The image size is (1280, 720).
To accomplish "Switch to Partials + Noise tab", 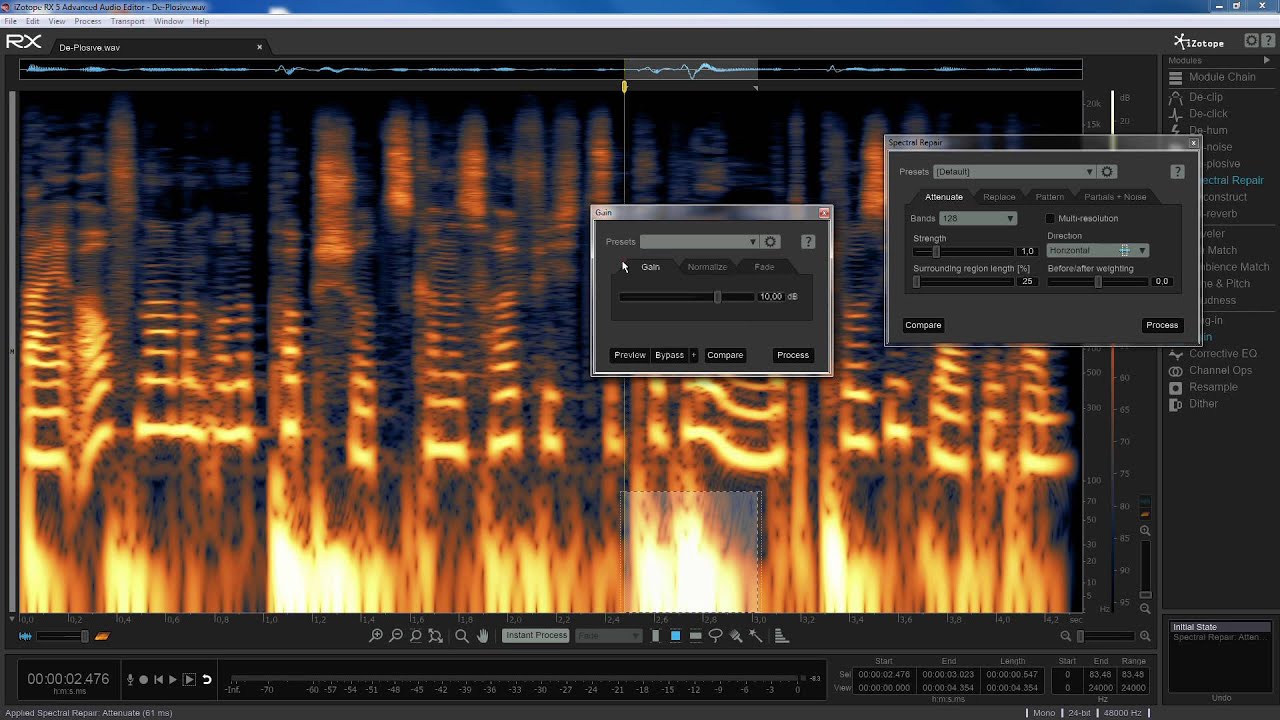I will click(x=1115, y=197).
